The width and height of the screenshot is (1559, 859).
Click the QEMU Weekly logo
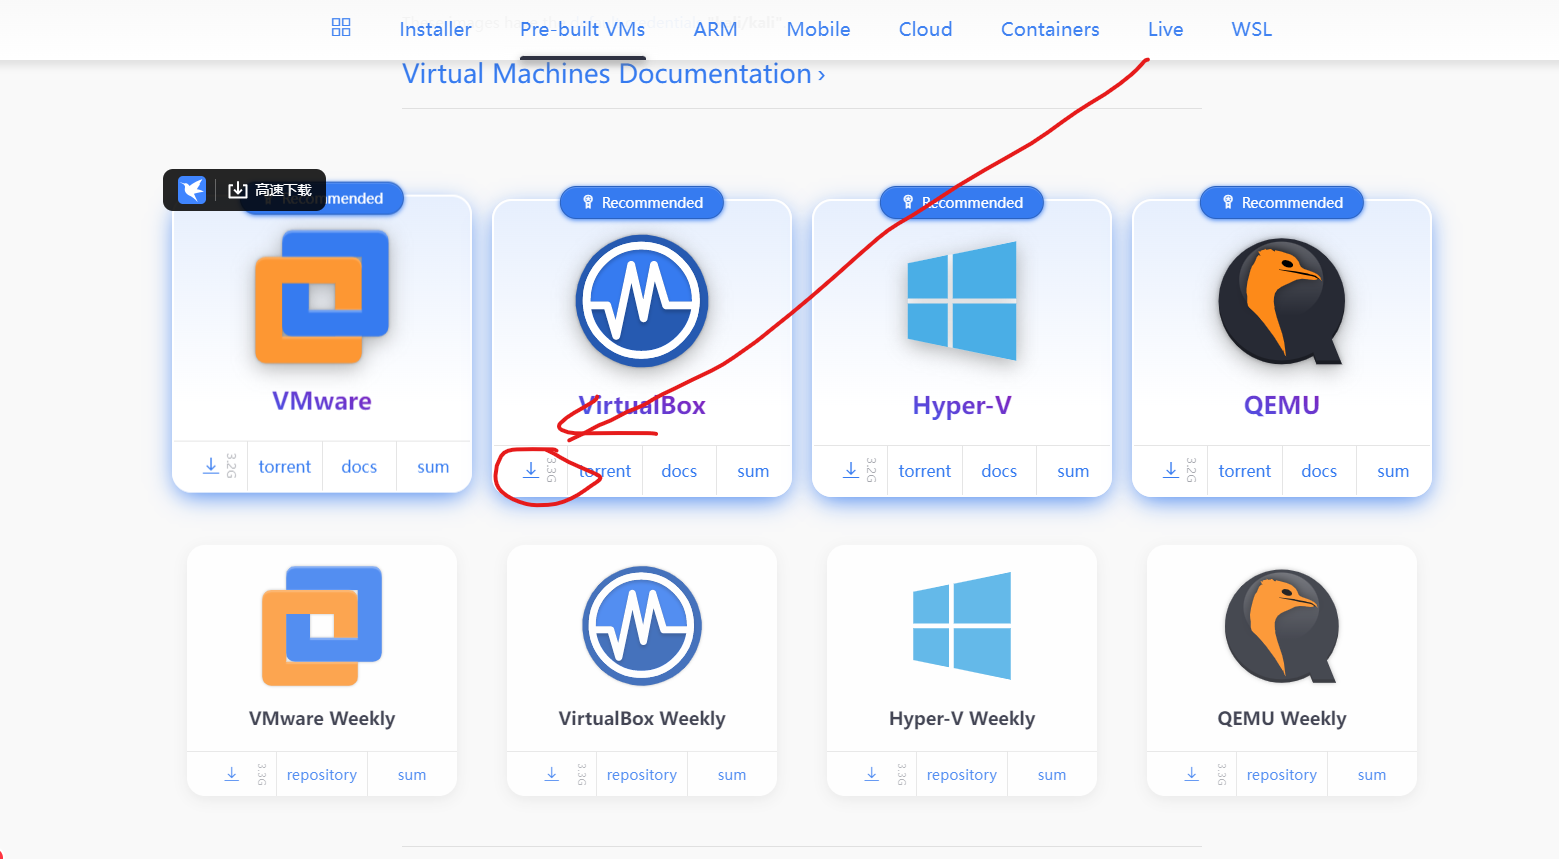coord(1282,627)
